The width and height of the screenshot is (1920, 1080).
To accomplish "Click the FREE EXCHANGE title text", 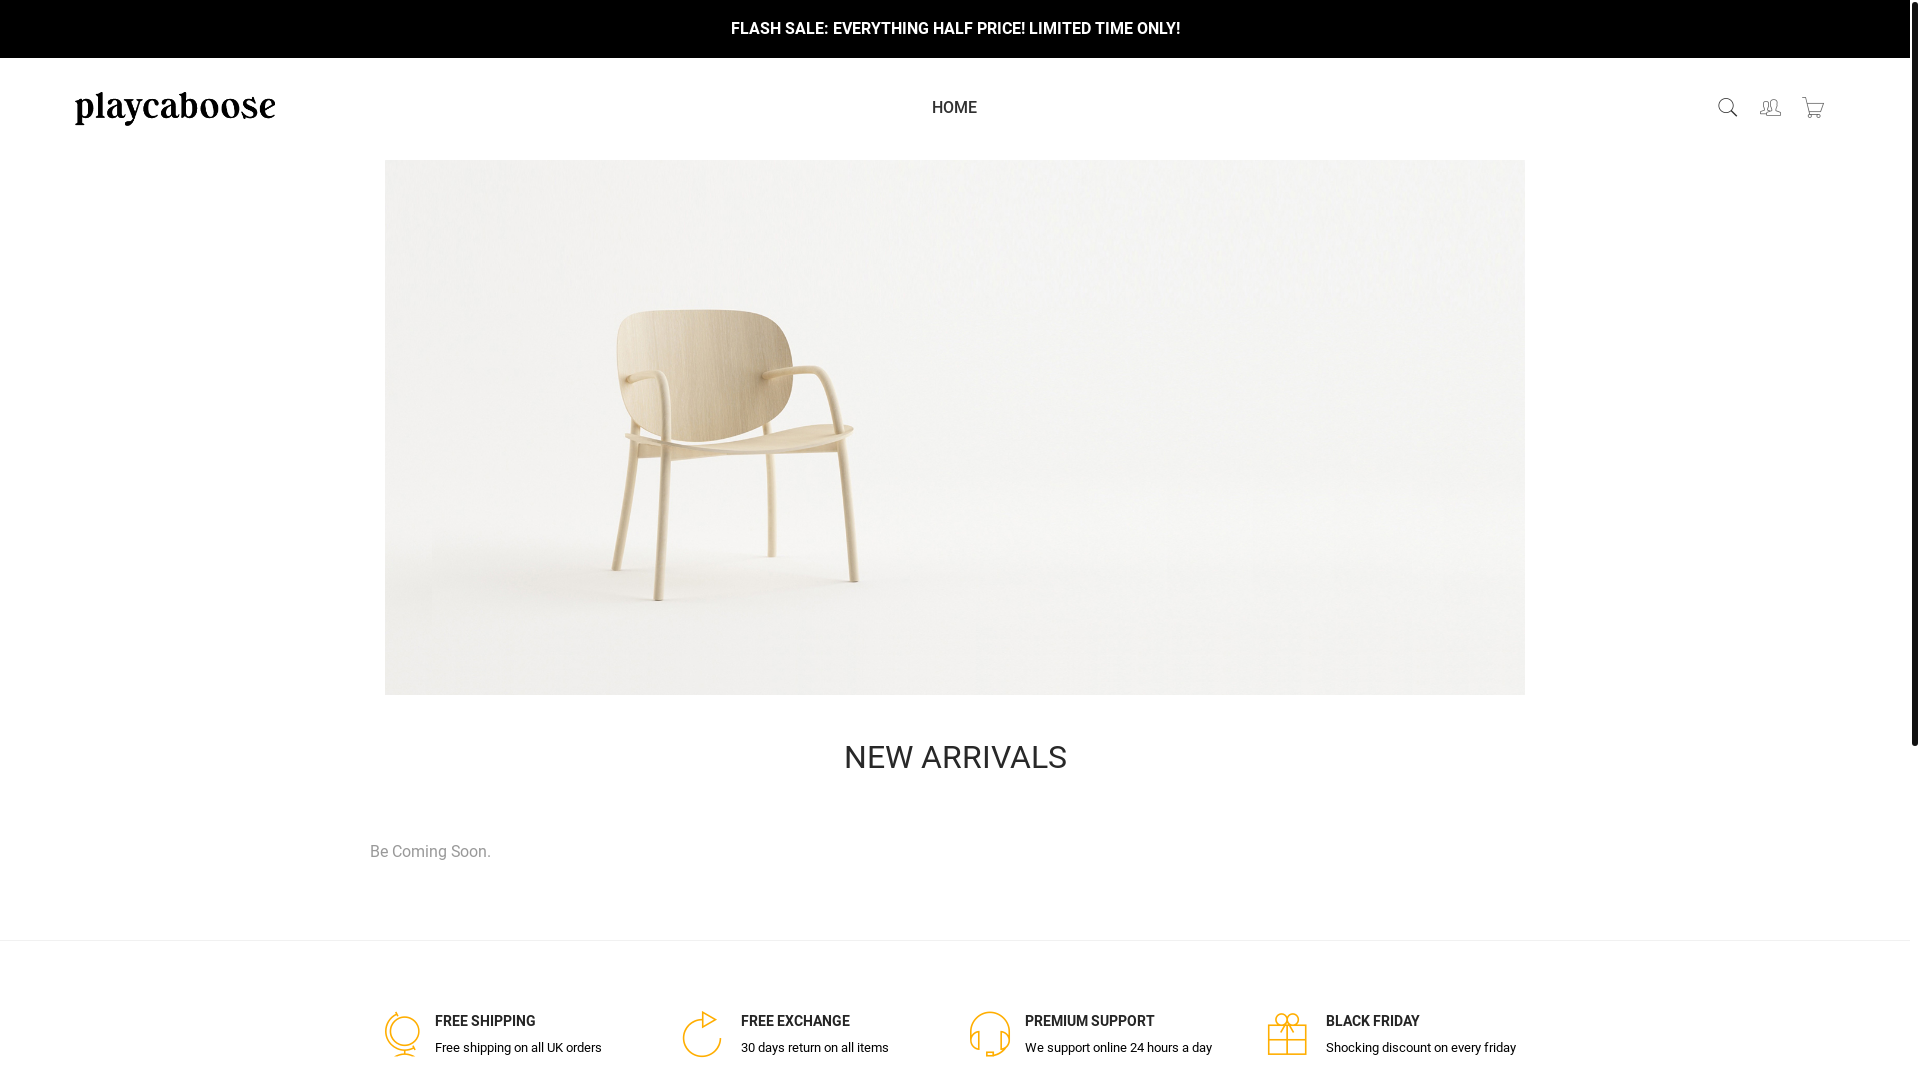I will pyautogui.click(x=795, y=1021).
